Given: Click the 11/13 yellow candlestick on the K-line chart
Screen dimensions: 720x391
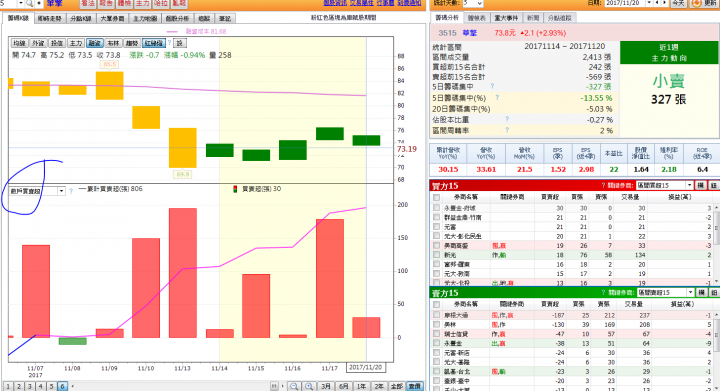Looking at the screenshot, I should pyautogui.click(x=183, y=148).
